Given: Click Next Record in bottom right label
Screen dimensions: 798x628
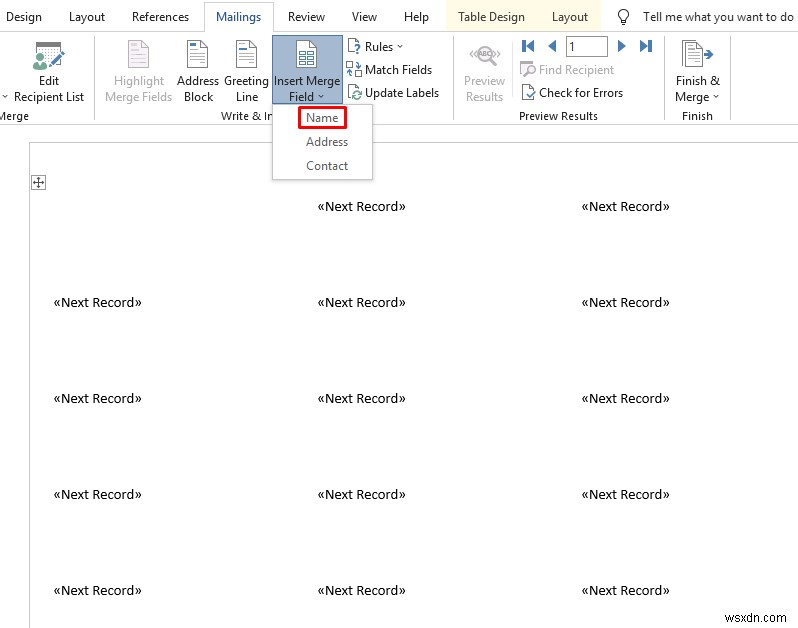Looking at the screenshot, I should (x=625, y=590).
